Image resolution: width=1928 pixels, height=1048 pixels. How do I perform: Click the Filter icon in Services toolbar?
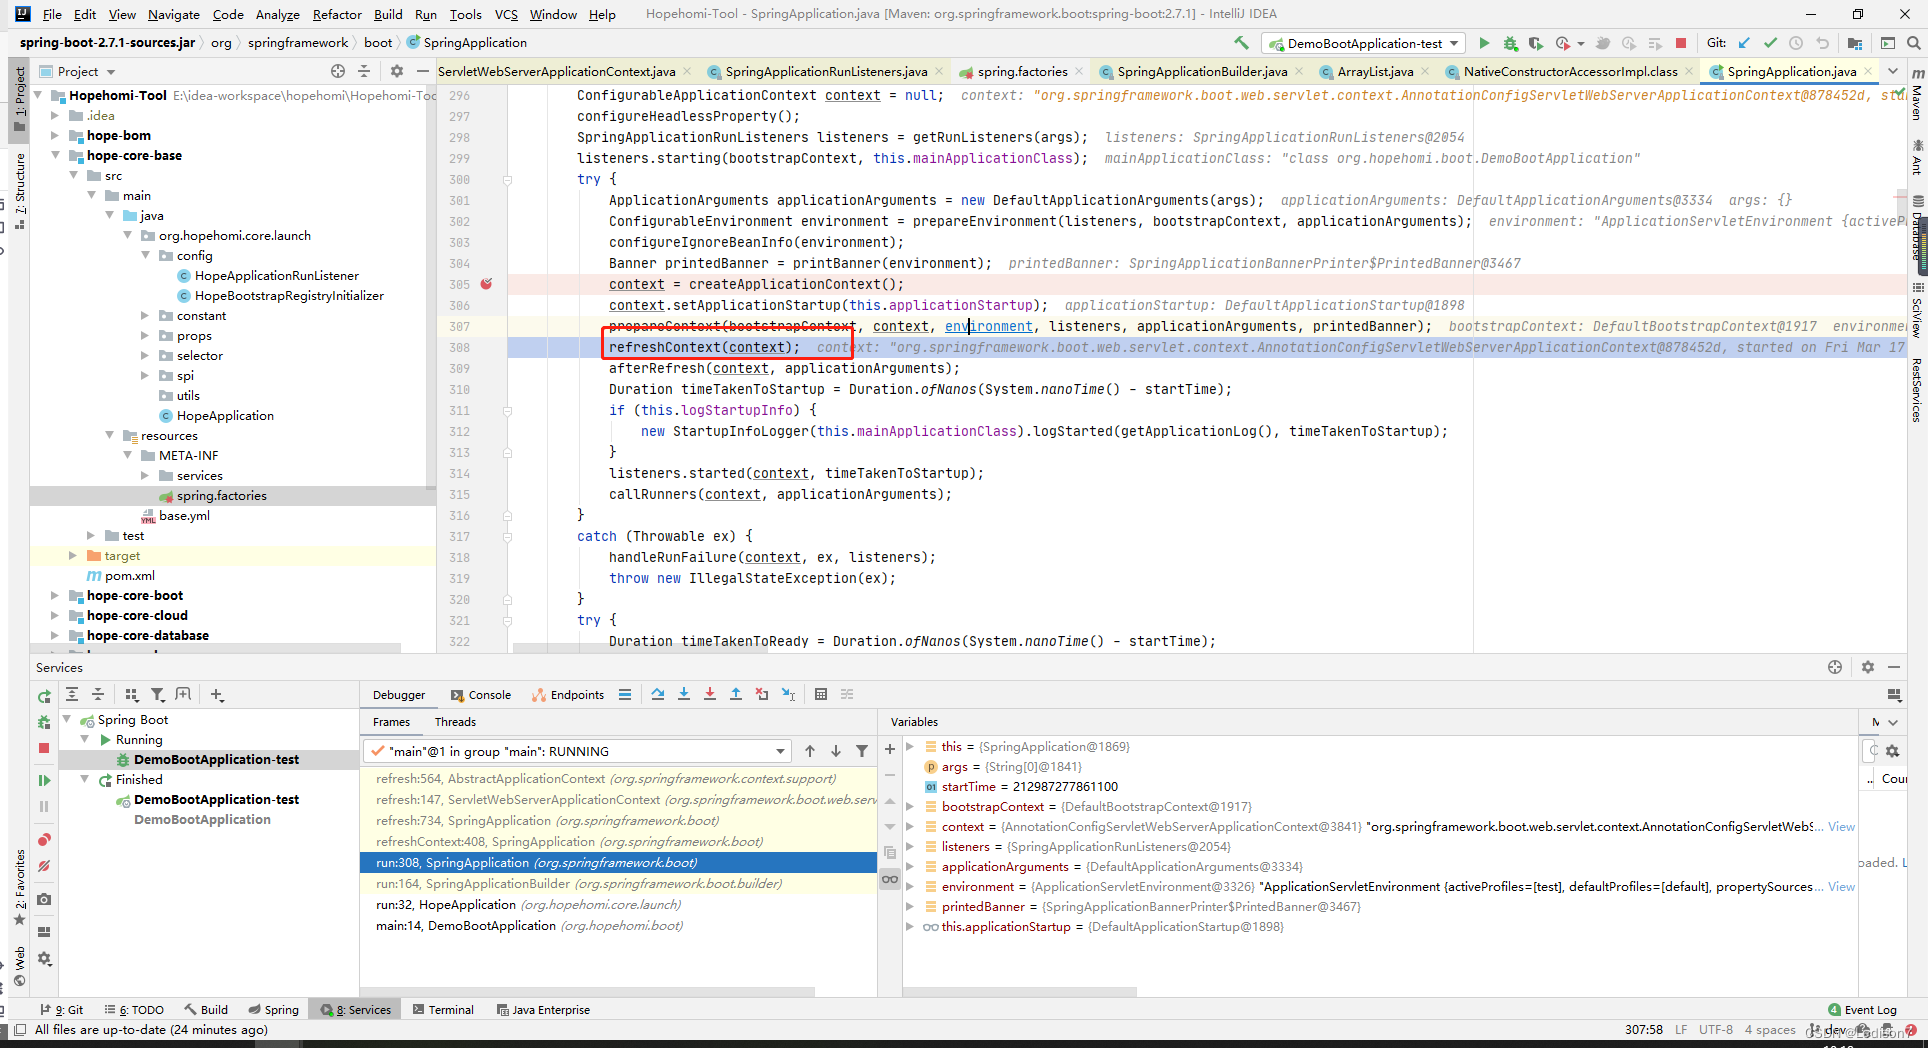(x=157, y=694)
